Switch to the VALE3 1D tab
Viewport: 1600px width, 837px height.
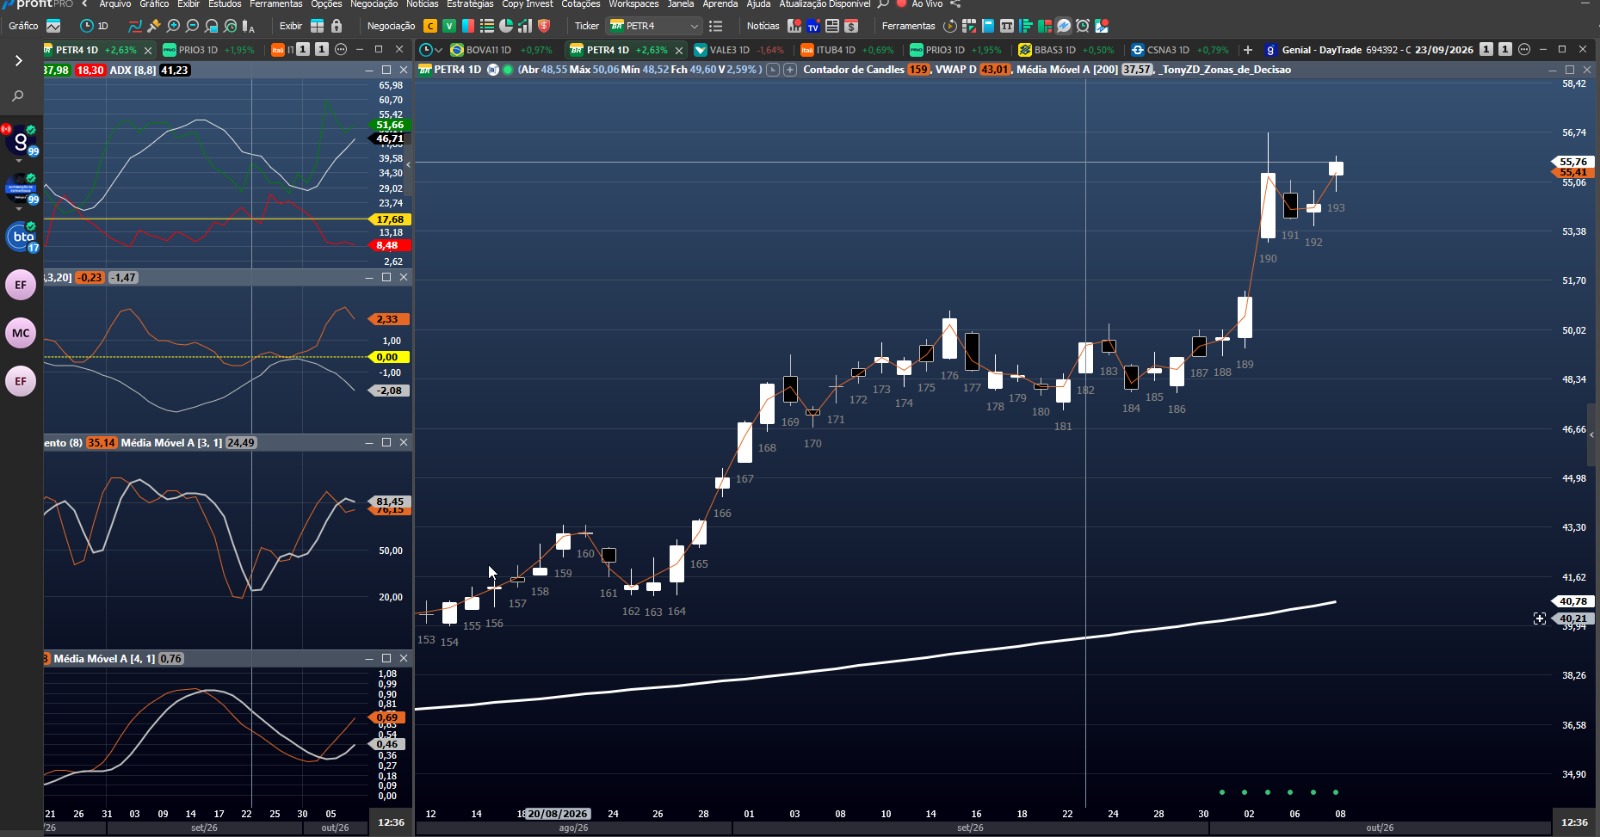[739, 50]
